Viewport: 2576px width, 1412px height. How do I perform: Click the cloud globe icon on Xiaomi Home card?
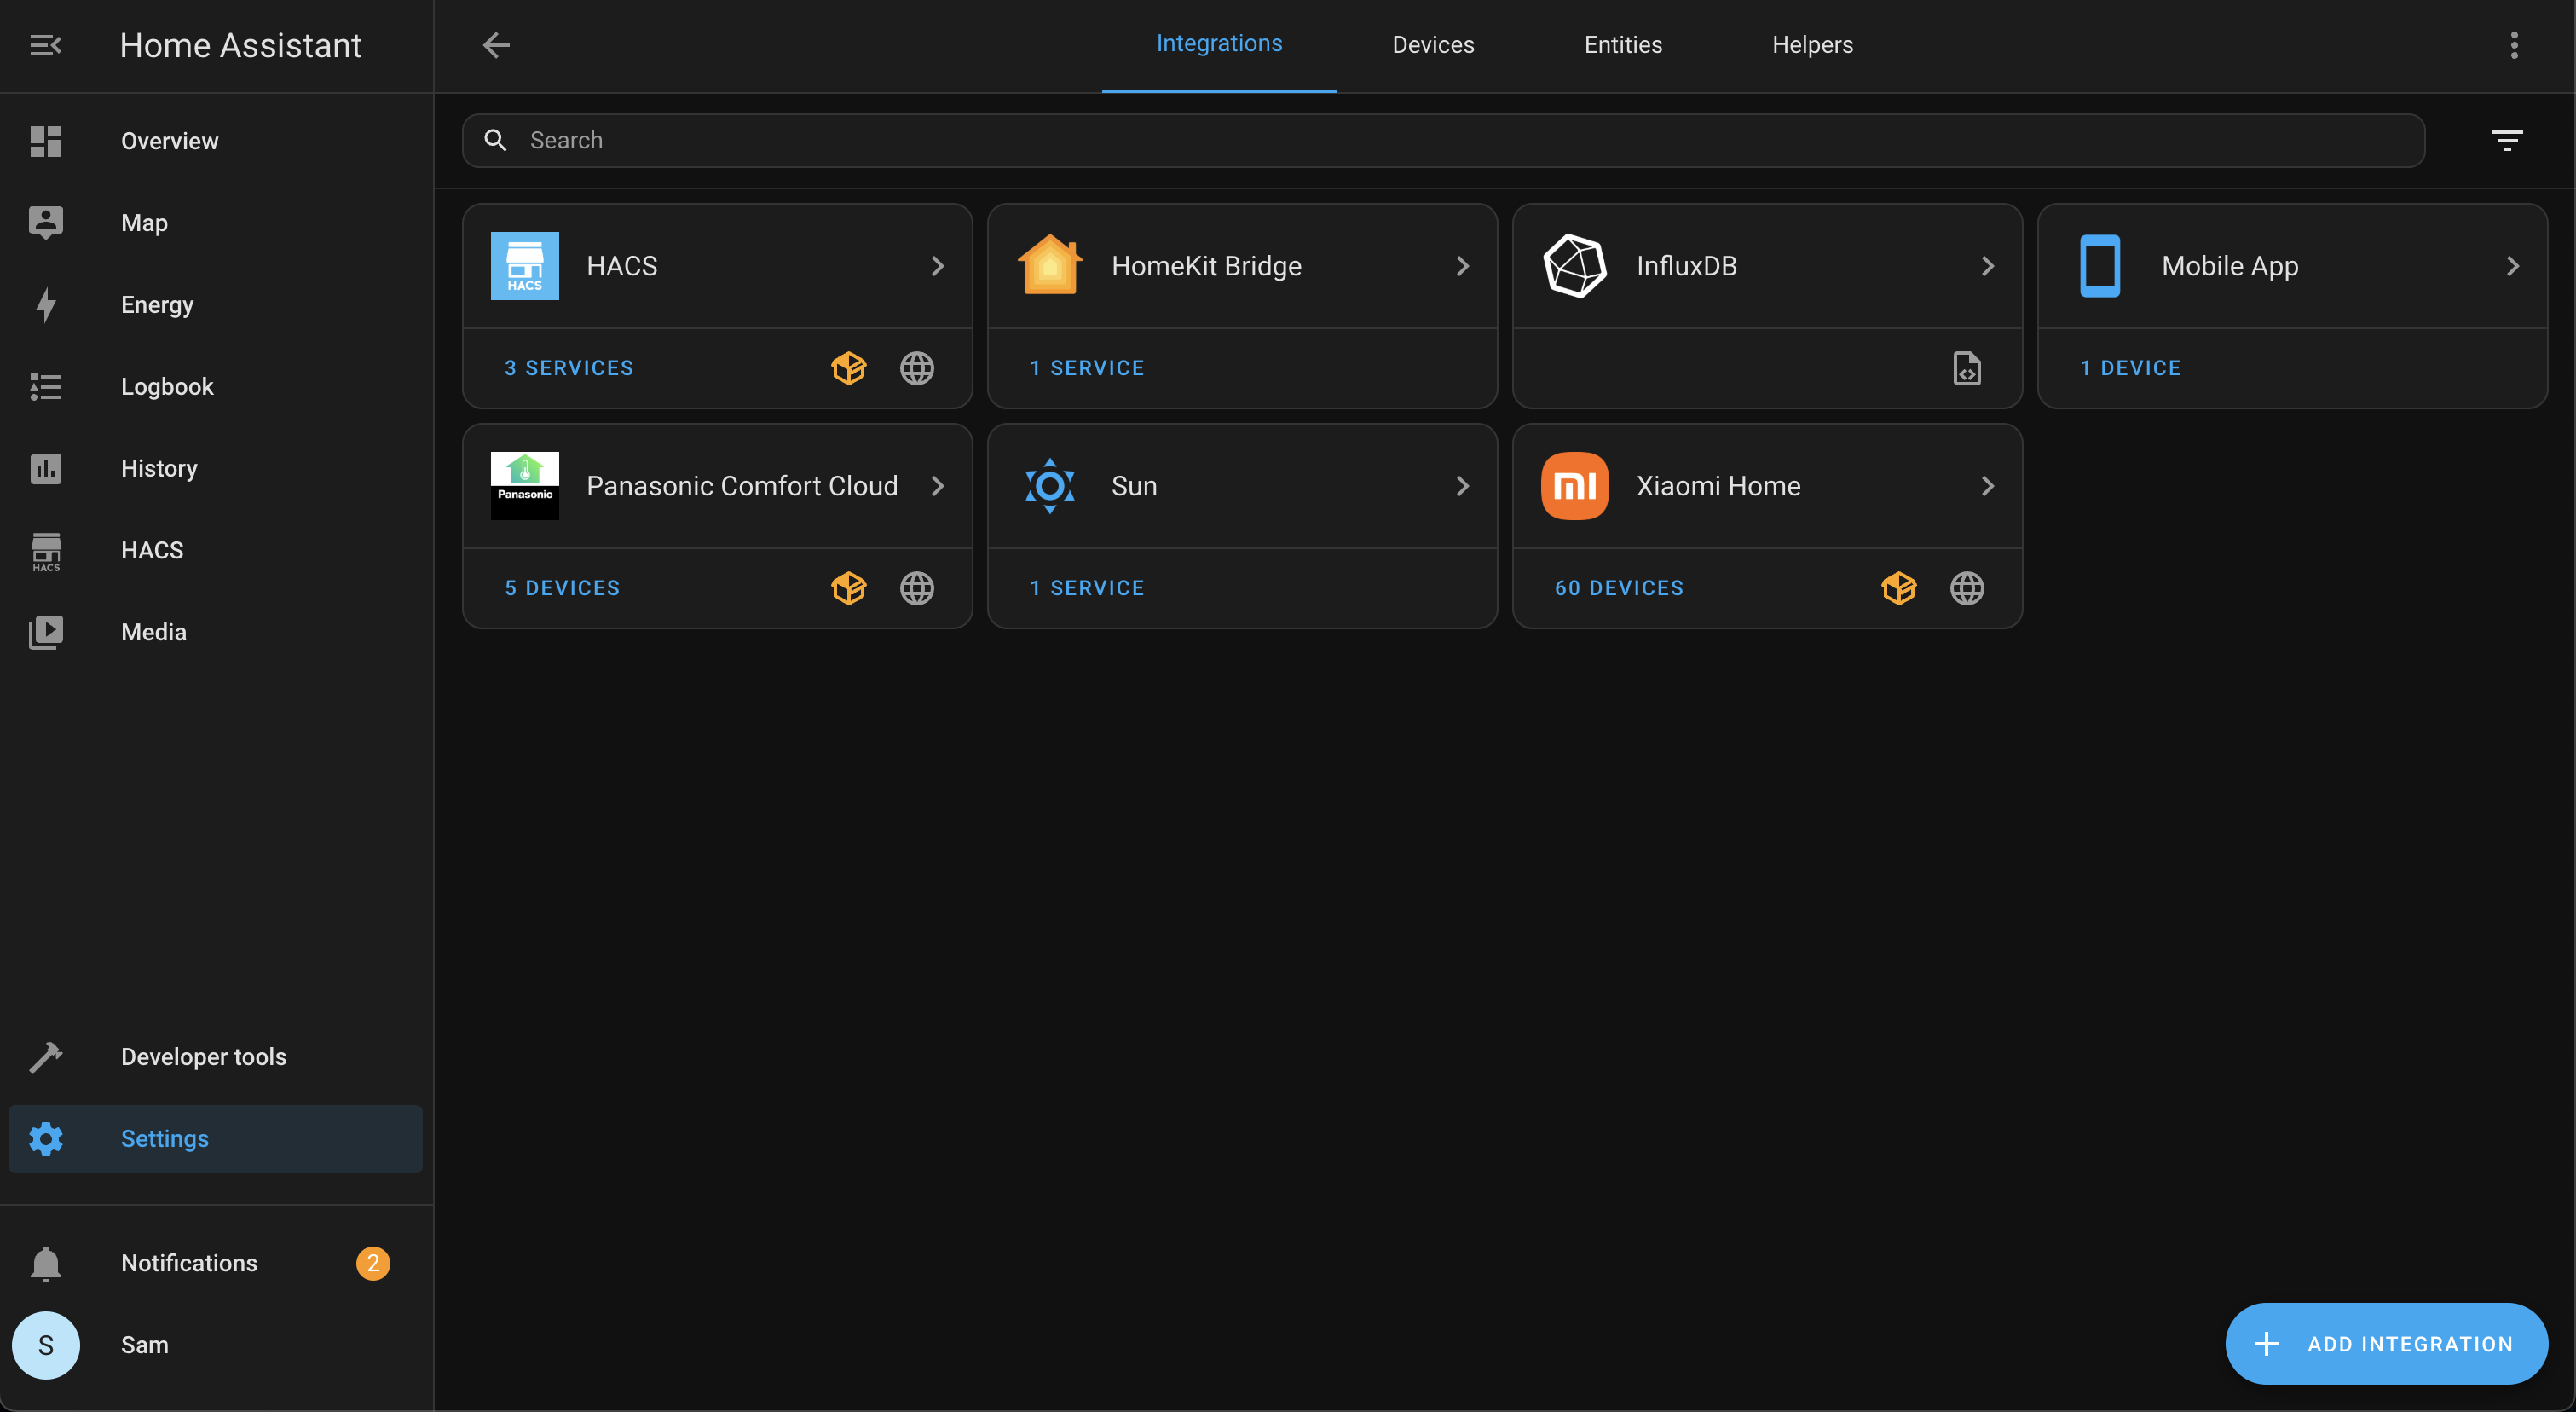[1967, 588]
